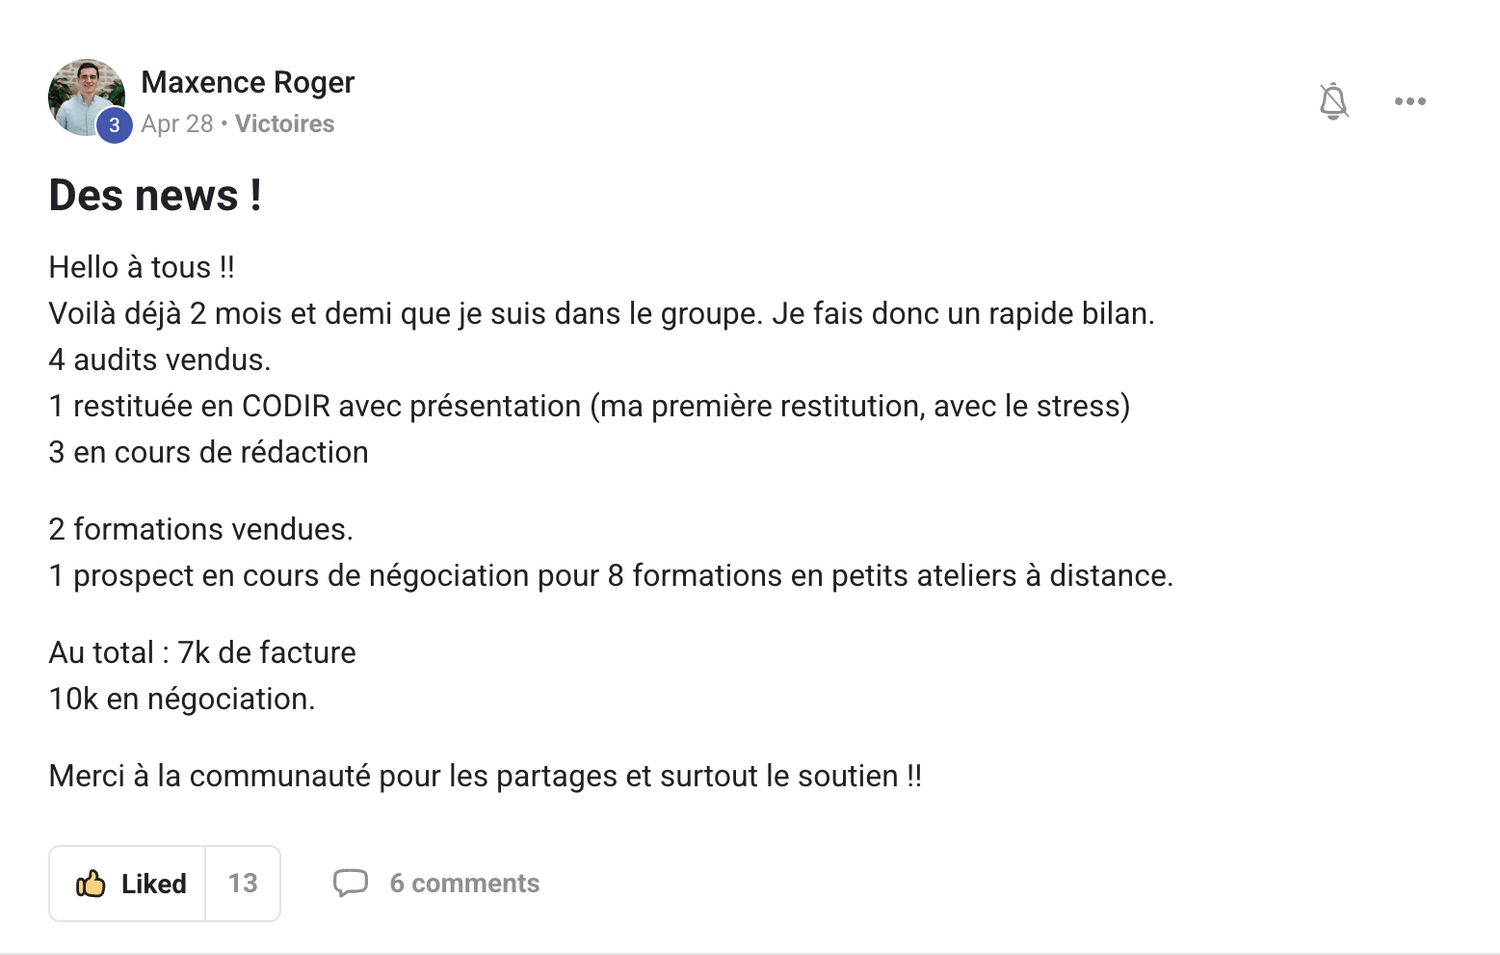
Task: Click the thumbs-up Liked icon
Action: 91,884
